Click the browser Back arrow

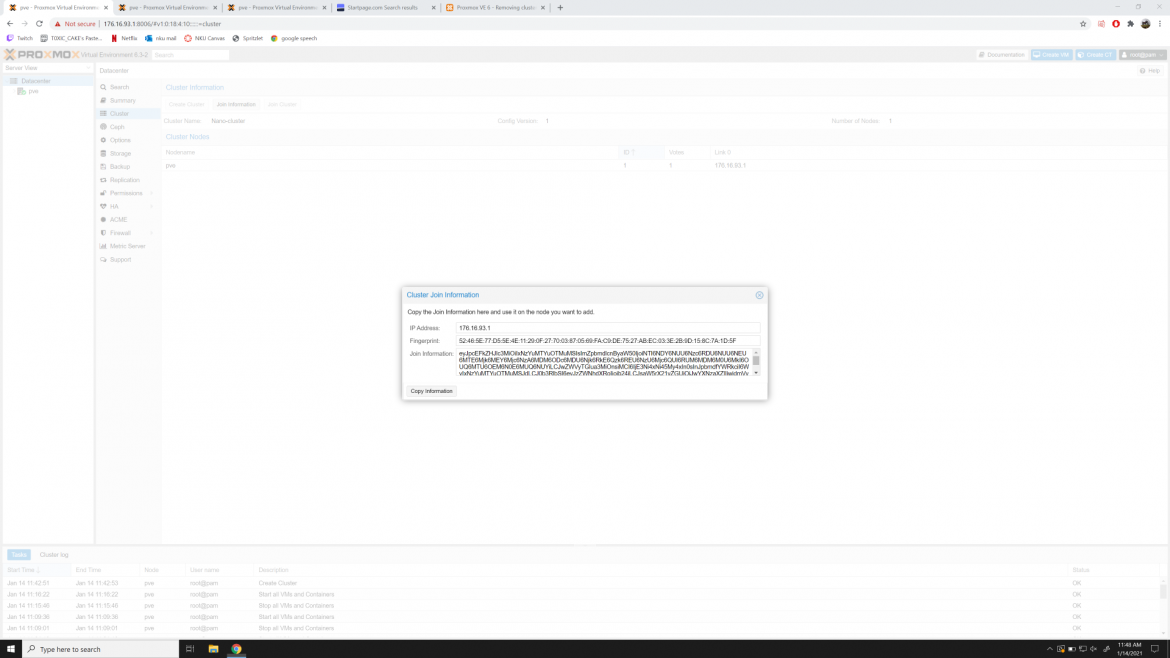tap(10, 24)
